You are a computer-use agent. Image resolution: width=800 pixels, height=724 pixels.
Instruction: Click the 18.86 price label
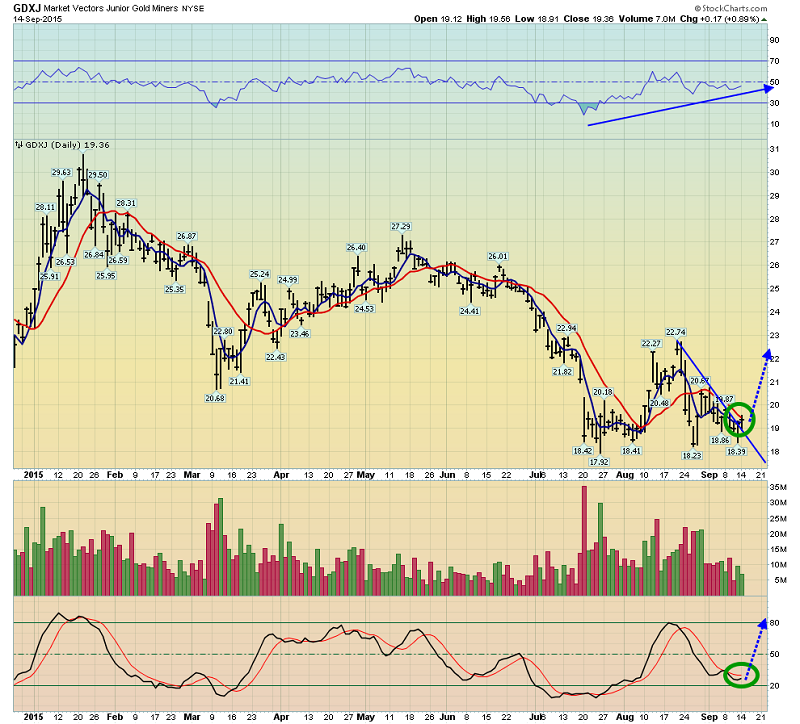click(x=720, y=440)
